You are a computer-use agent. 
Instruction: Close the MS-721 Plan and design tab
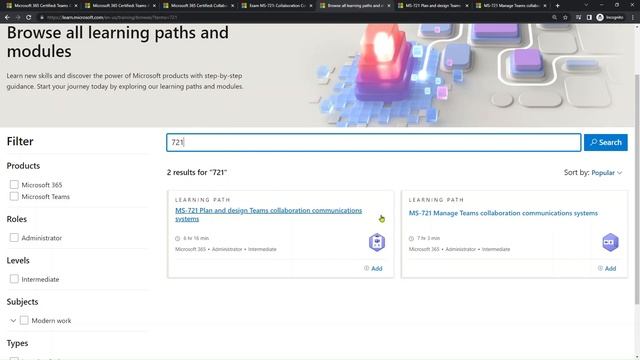[467, 6]
